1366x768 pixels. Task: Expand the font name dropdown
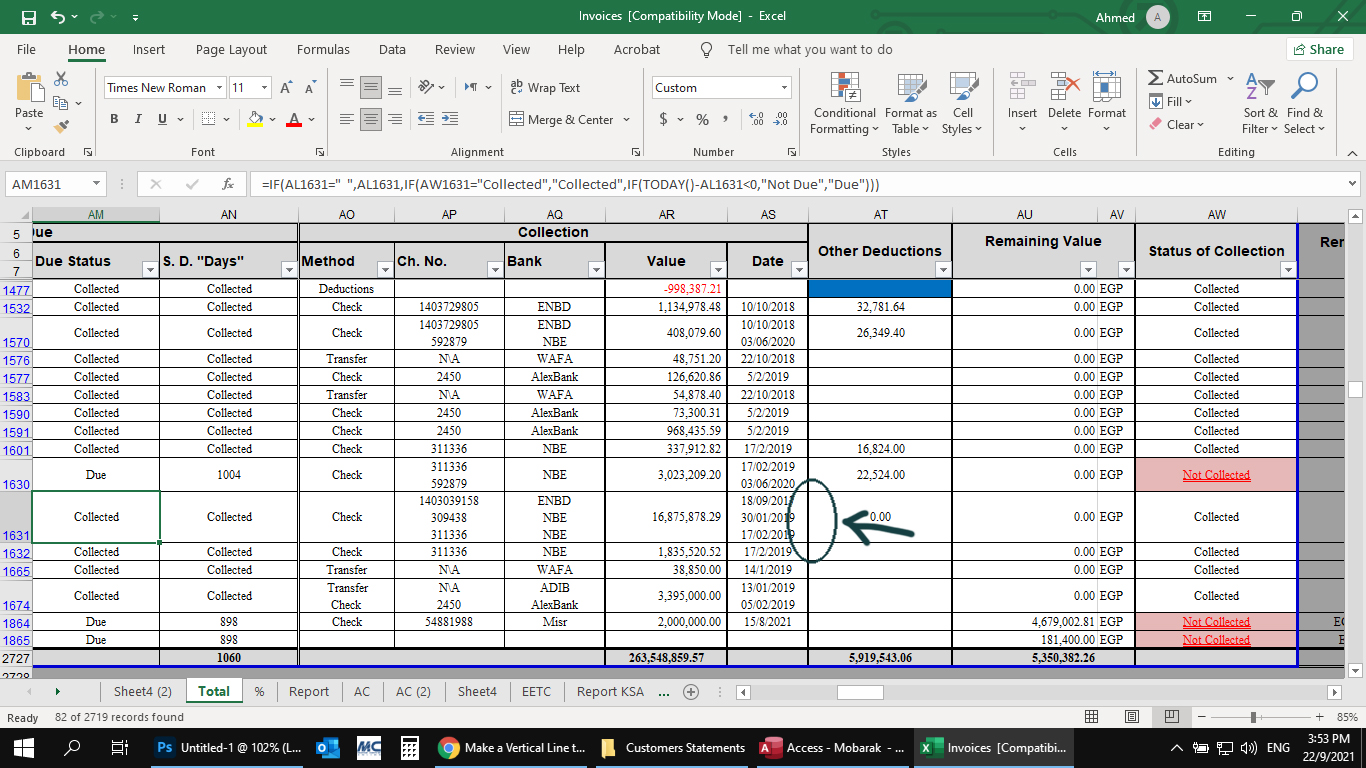click(219, 88)
